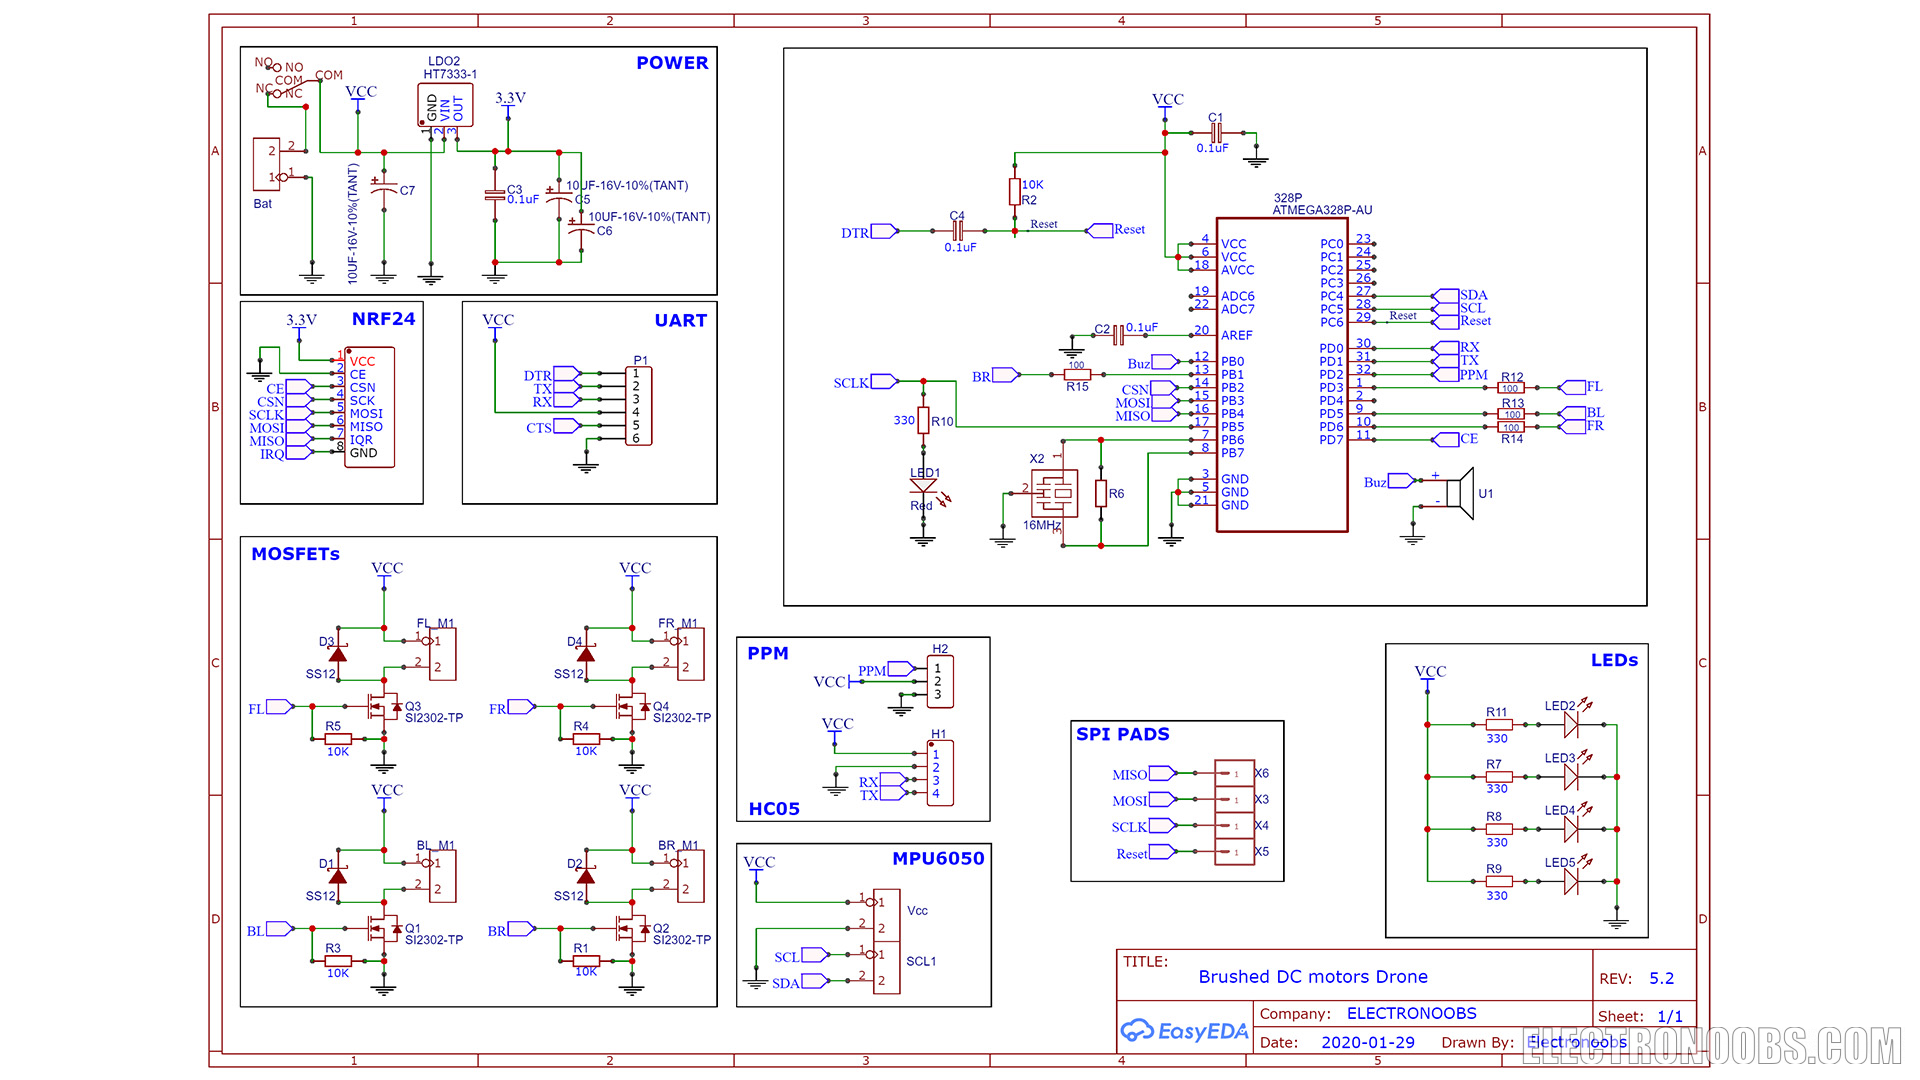
Task: Select SPI pad X5
Action: coord(1234,852)
